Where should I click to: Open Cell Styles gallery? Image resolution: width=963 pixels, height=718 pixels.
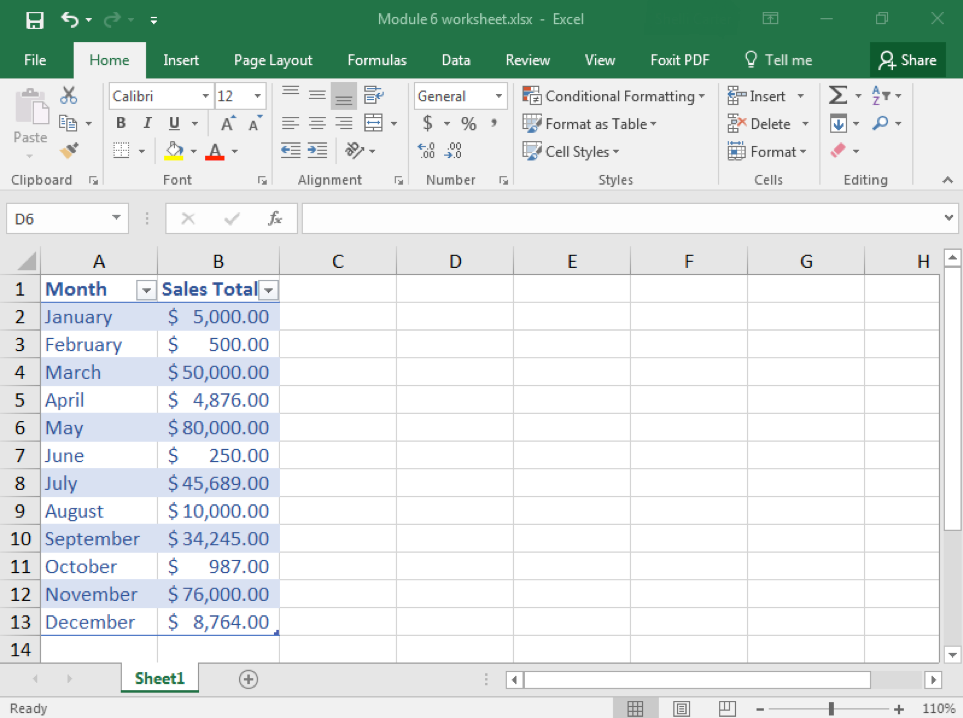point(571,151)
